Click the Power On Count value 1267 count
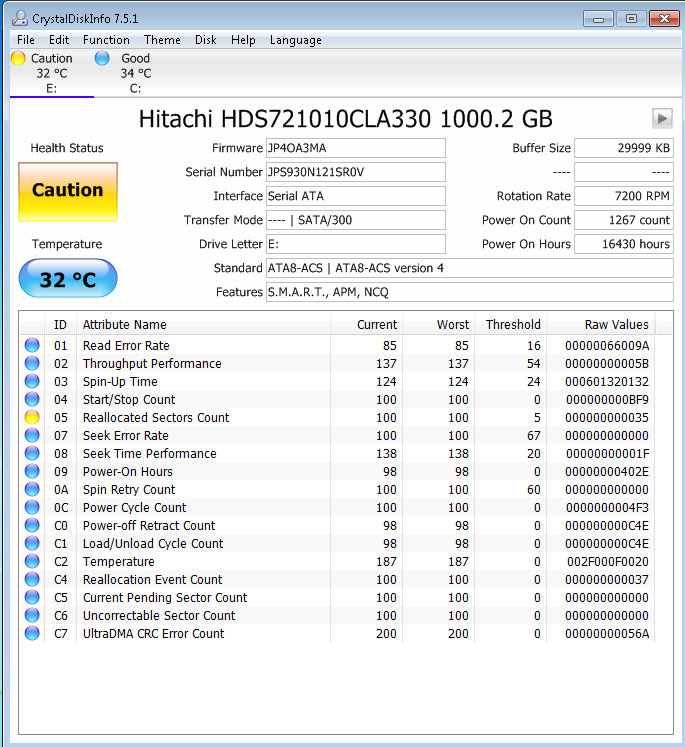 coord(624,220)
